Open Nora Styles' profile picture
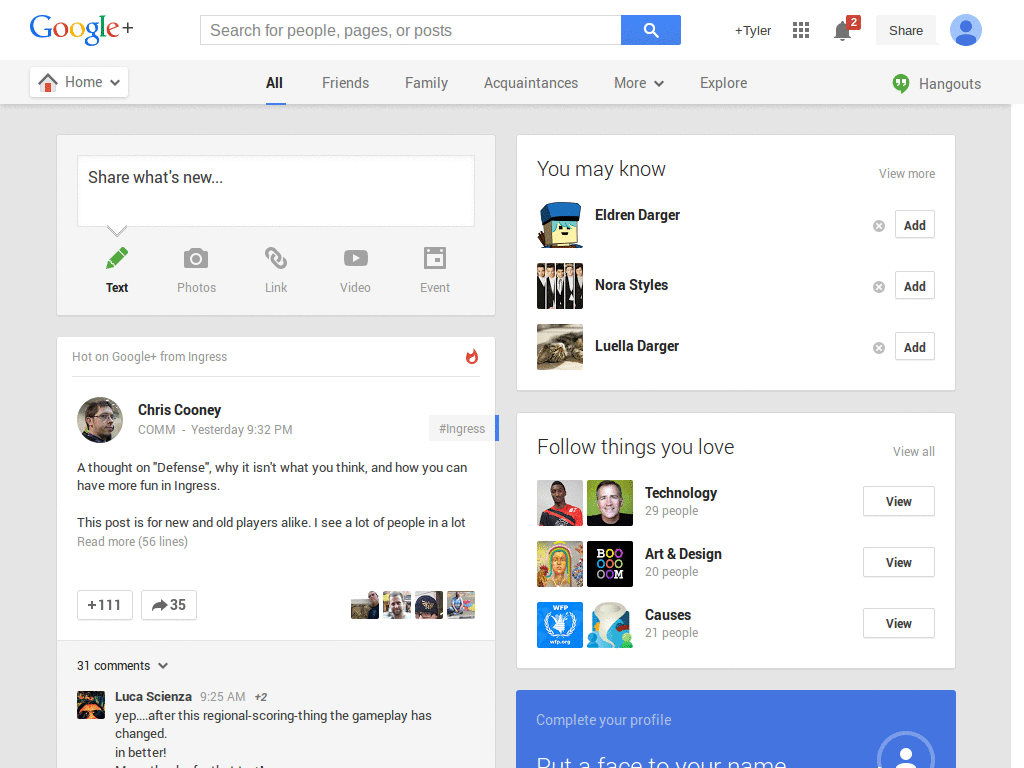This screenshot has width=1024, height=768. [560, 286]
